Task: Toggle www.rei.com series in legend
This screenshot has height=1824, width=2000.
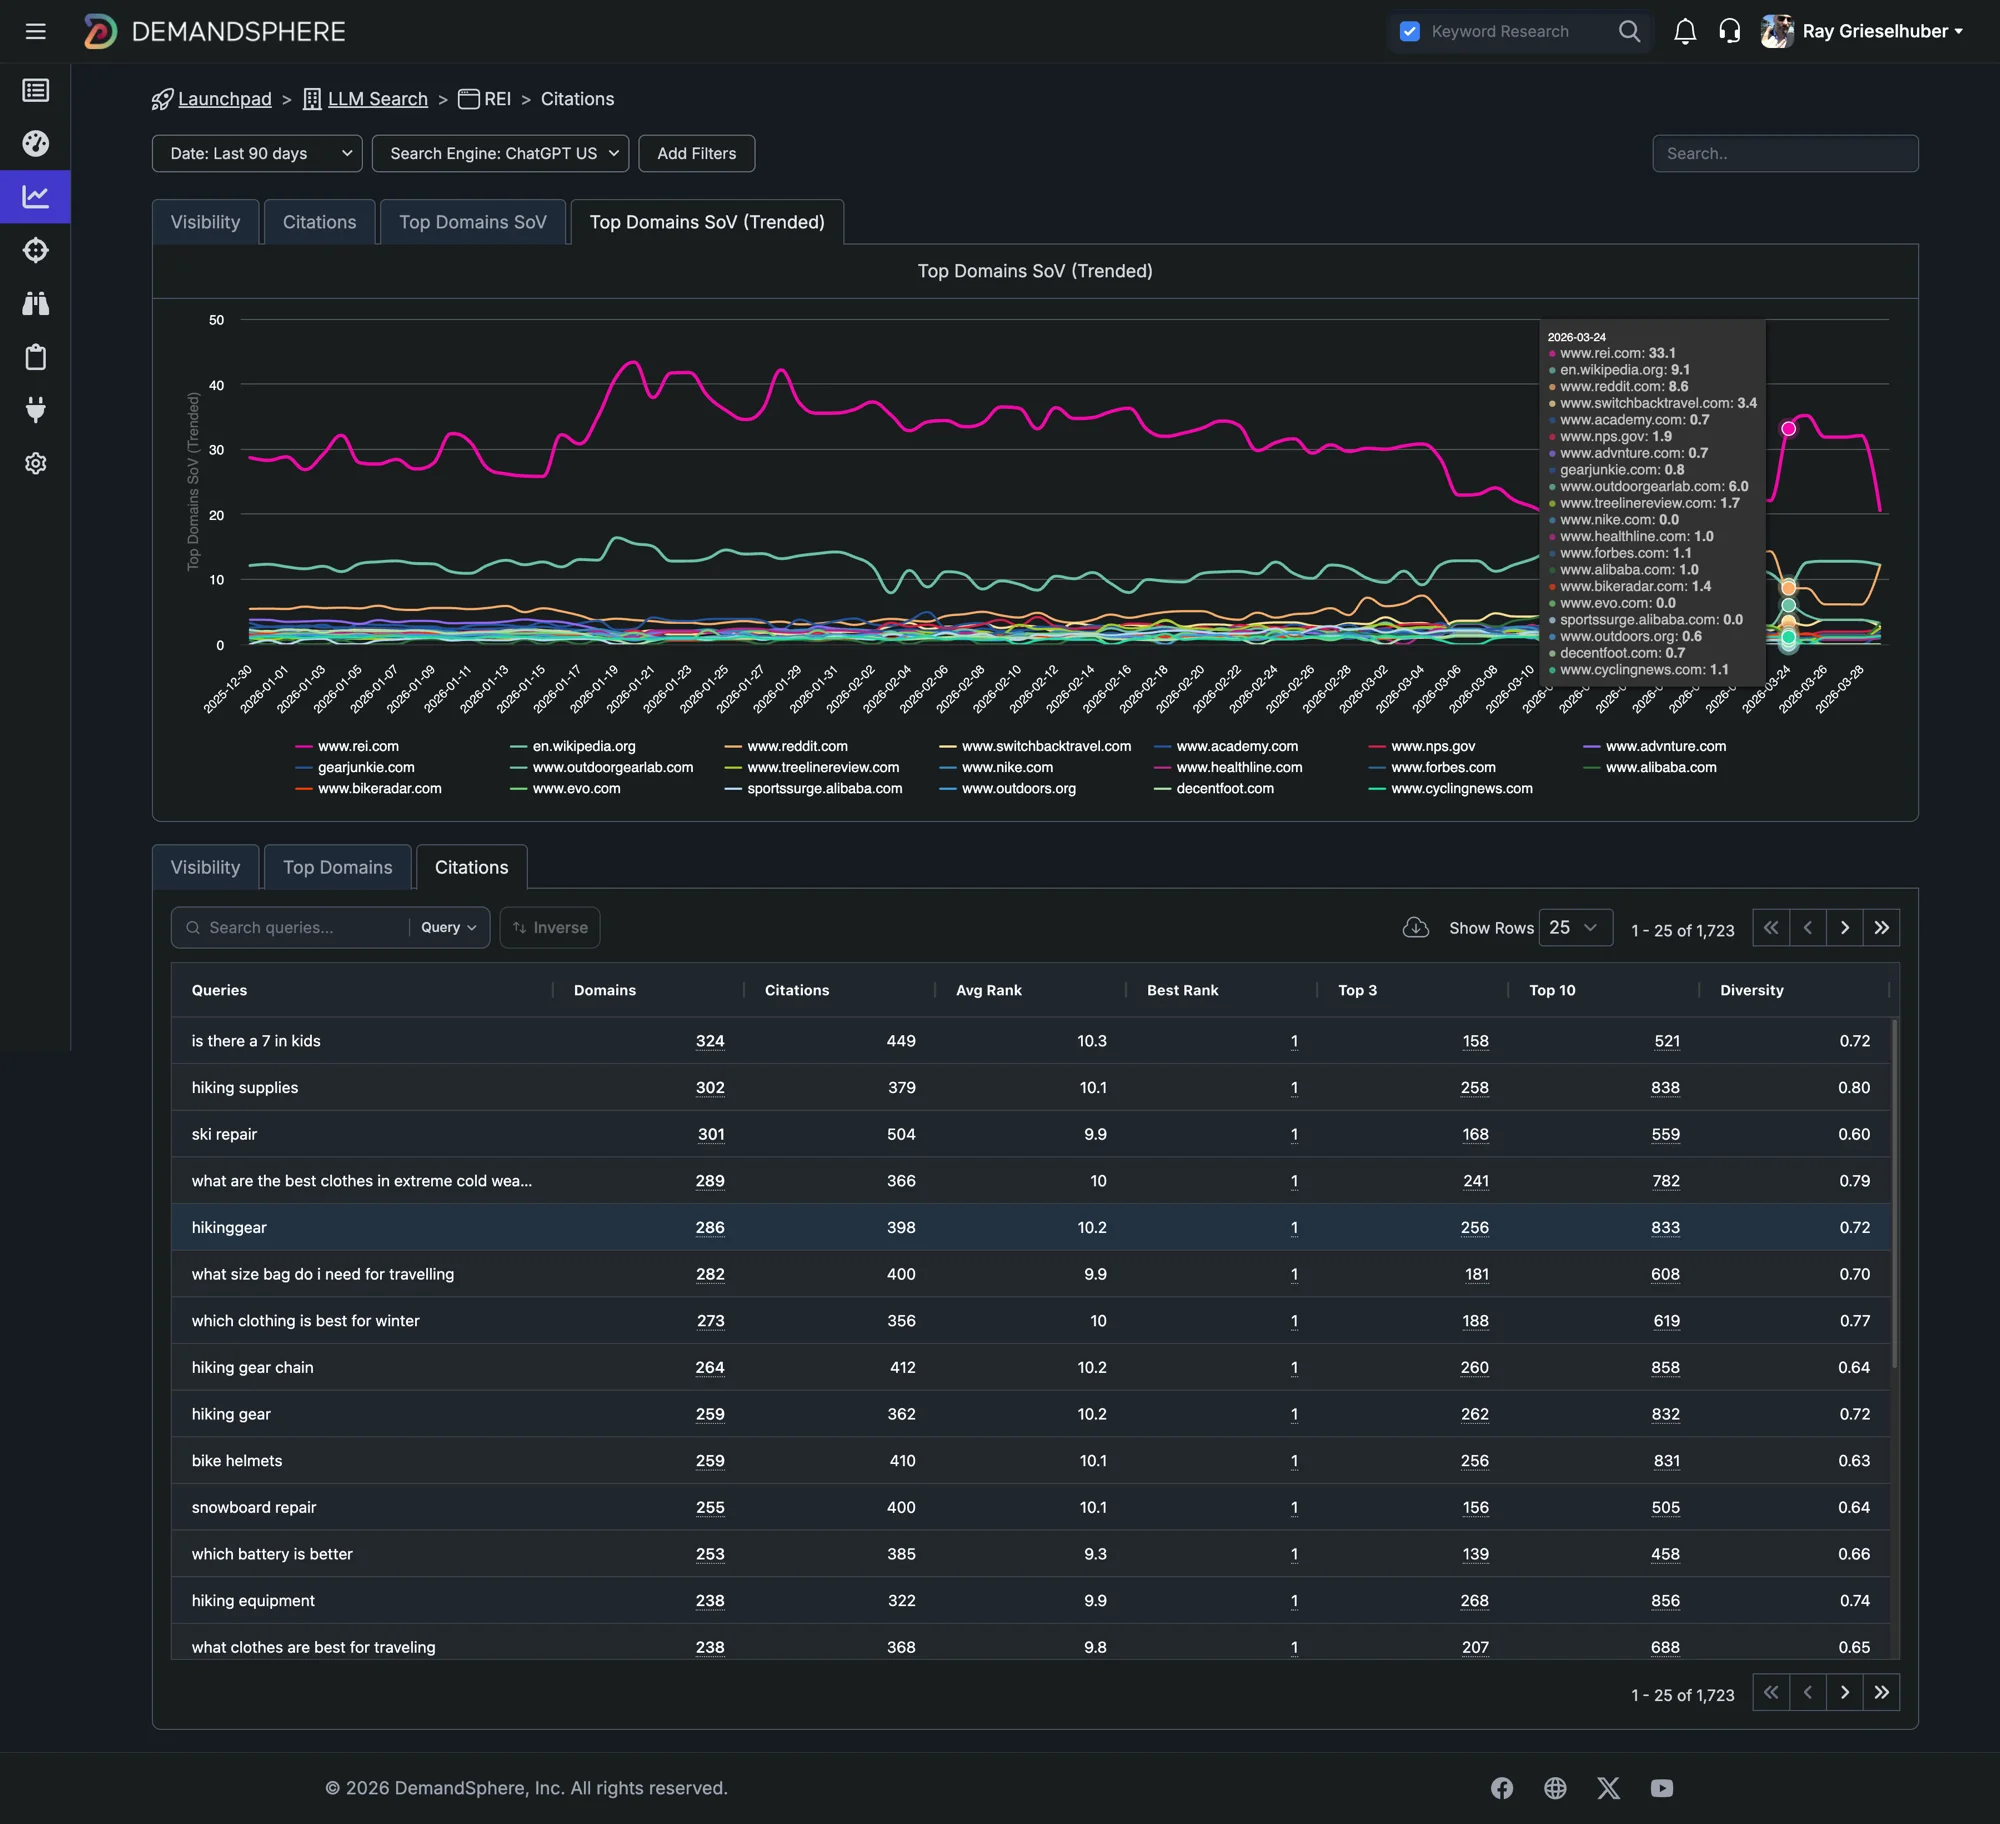Action: pos(357,746)
